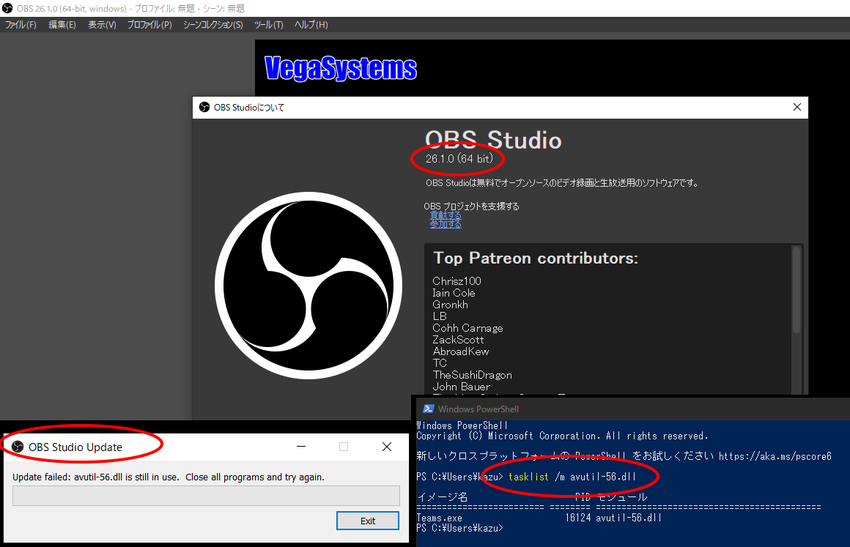The image size is (850, 547).
Task: Click the tasklist command in PowerShell
Action: tap(572, 477)
